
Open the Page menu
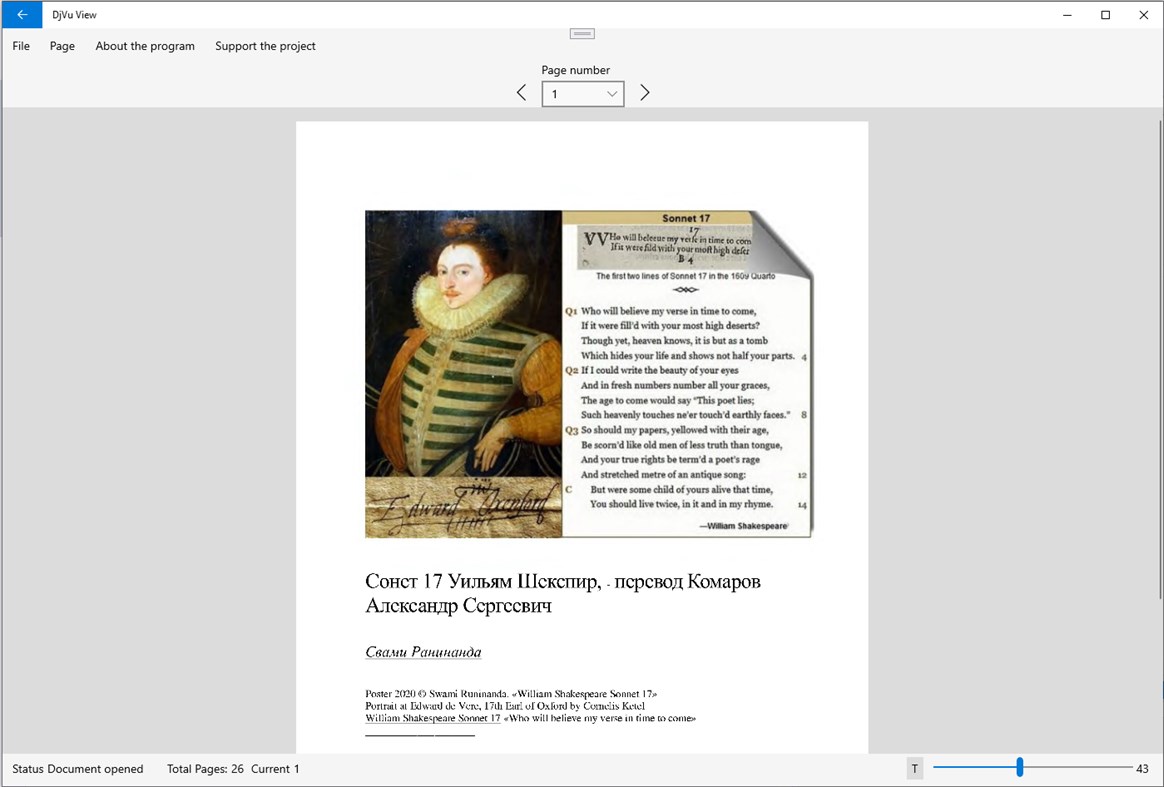(62, 46)
